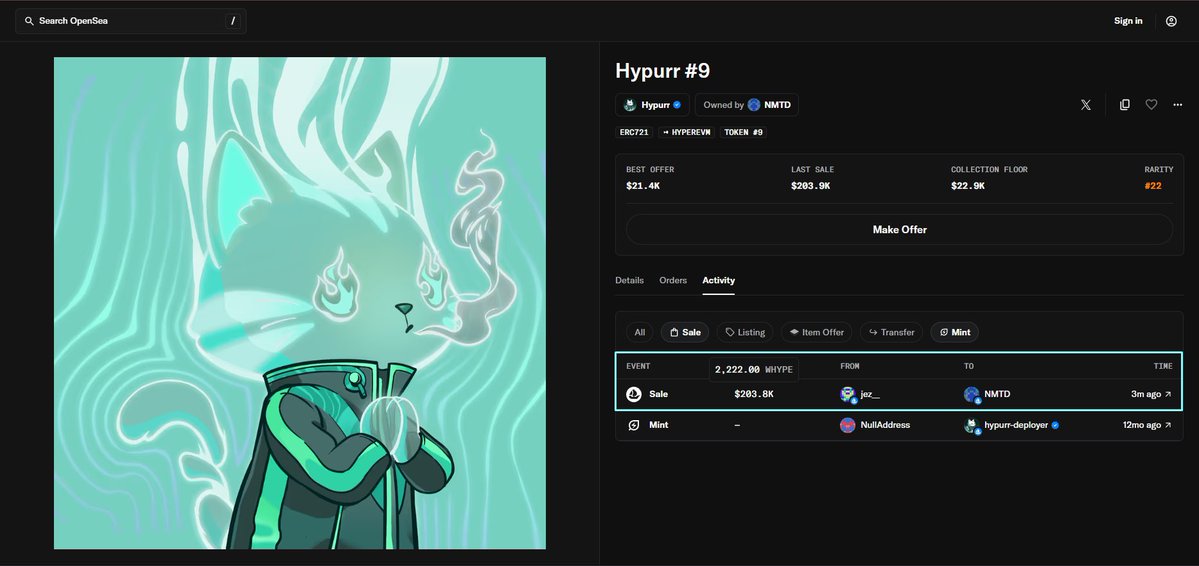Select the Activity tab

(719, 280)
